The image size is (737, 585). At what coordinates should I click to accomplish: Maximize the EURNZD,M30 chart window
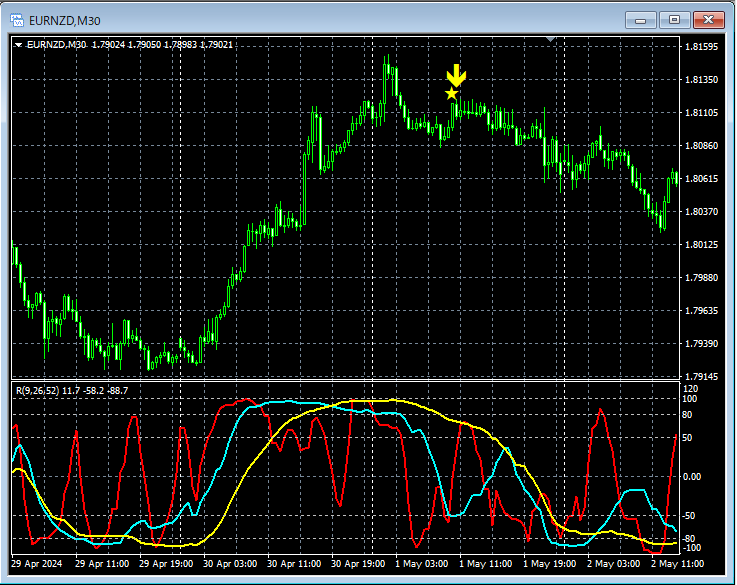click(x=675, y=19)
